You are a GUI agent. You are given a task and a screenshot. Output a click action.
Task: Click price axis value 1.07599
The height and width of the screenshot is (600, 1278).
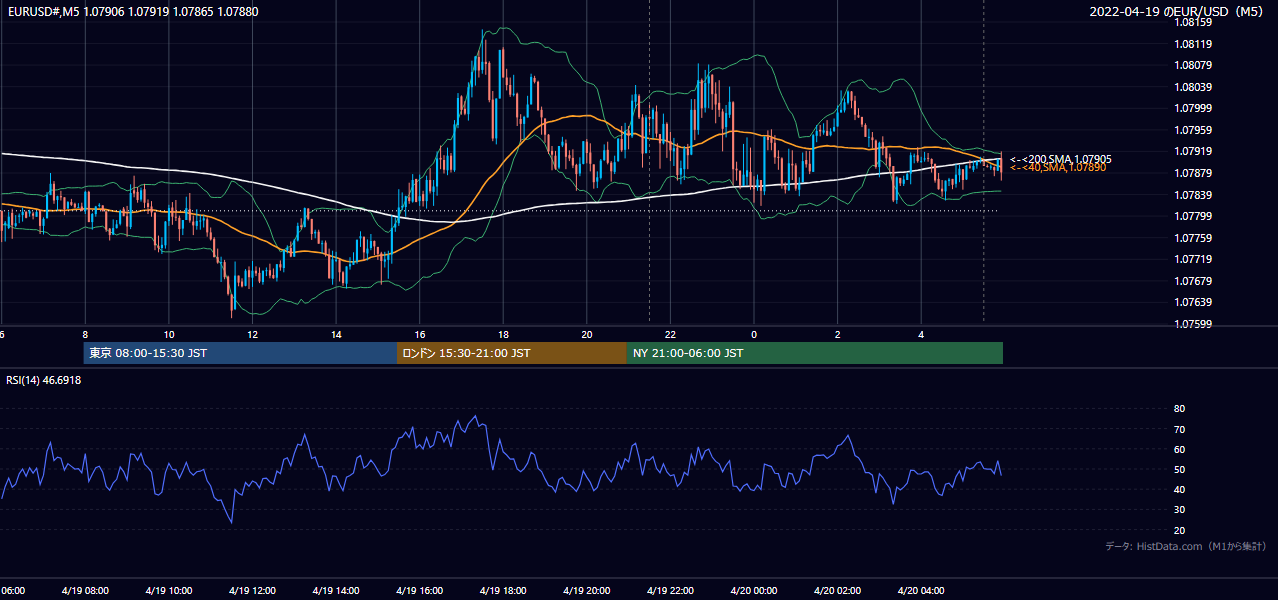[x=1193, y=324]
